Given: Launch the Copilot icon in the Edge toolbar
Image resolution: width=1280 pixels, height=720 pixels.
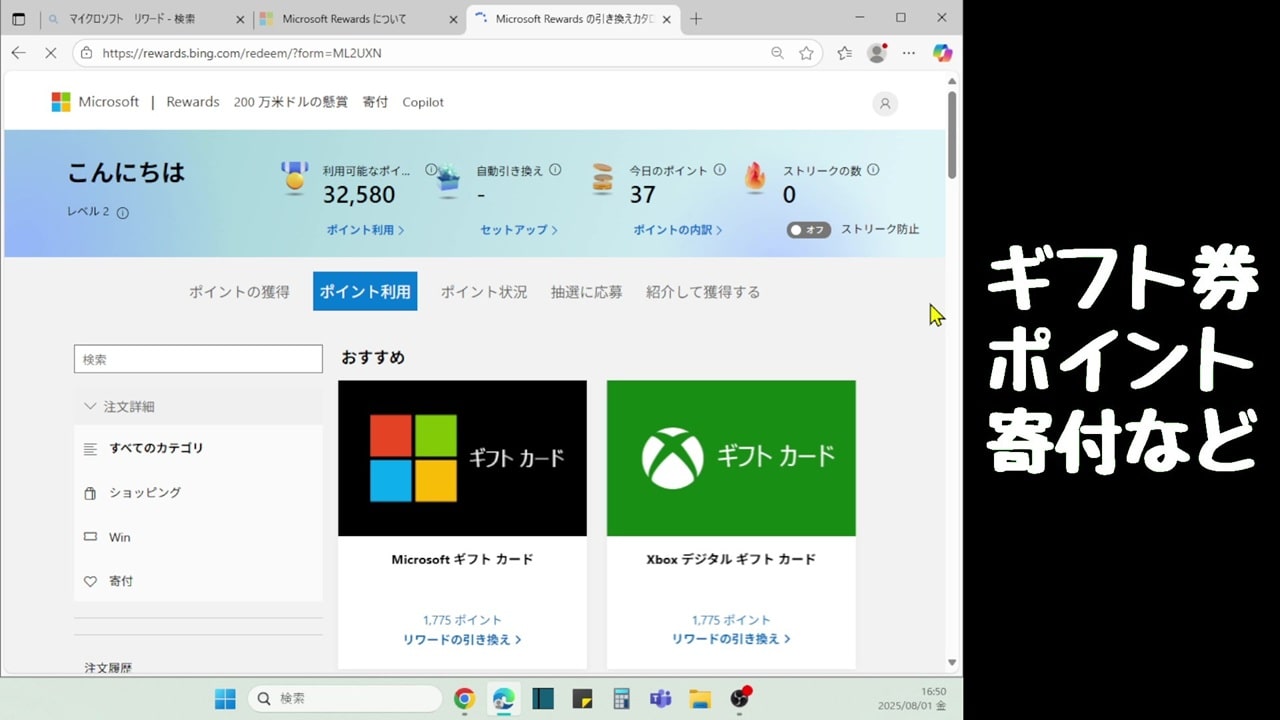Looking at the screenshot, I should (x=942, y=53).
